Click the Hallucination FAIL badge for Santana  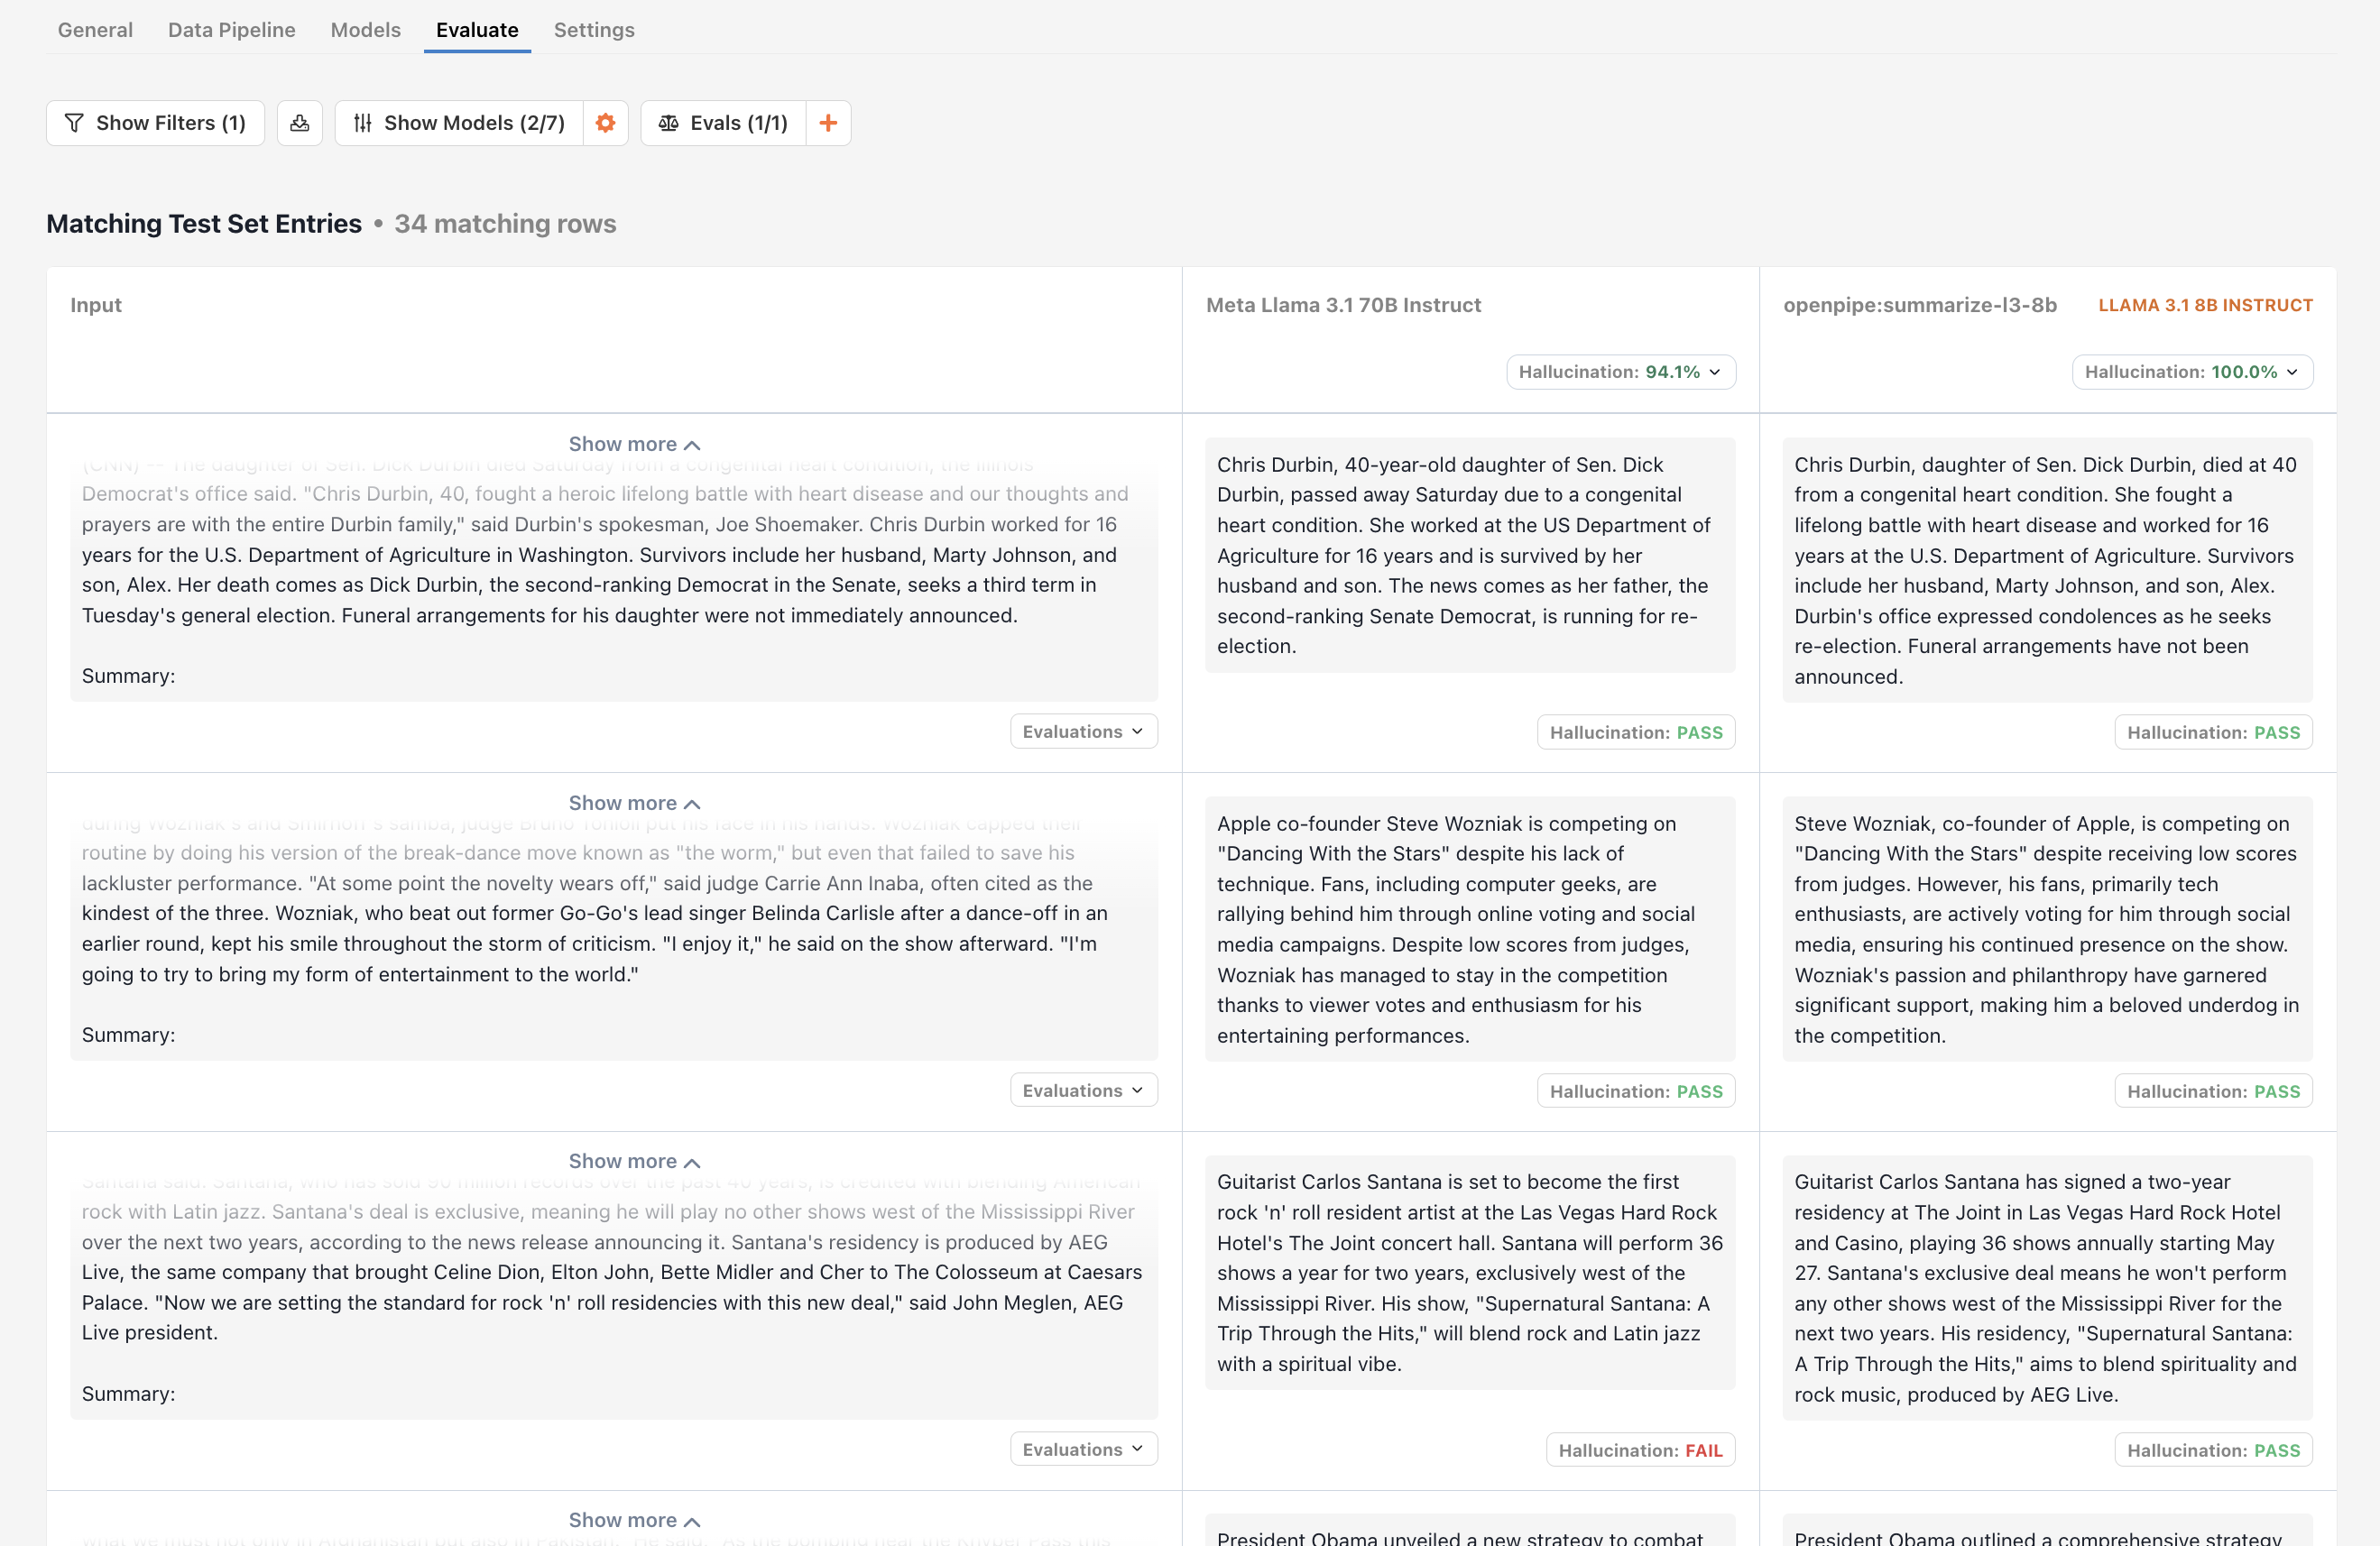point(1640,1451)
